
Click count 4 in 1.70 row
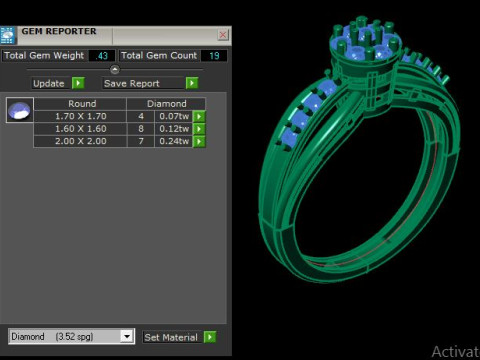tap(141, 116)
